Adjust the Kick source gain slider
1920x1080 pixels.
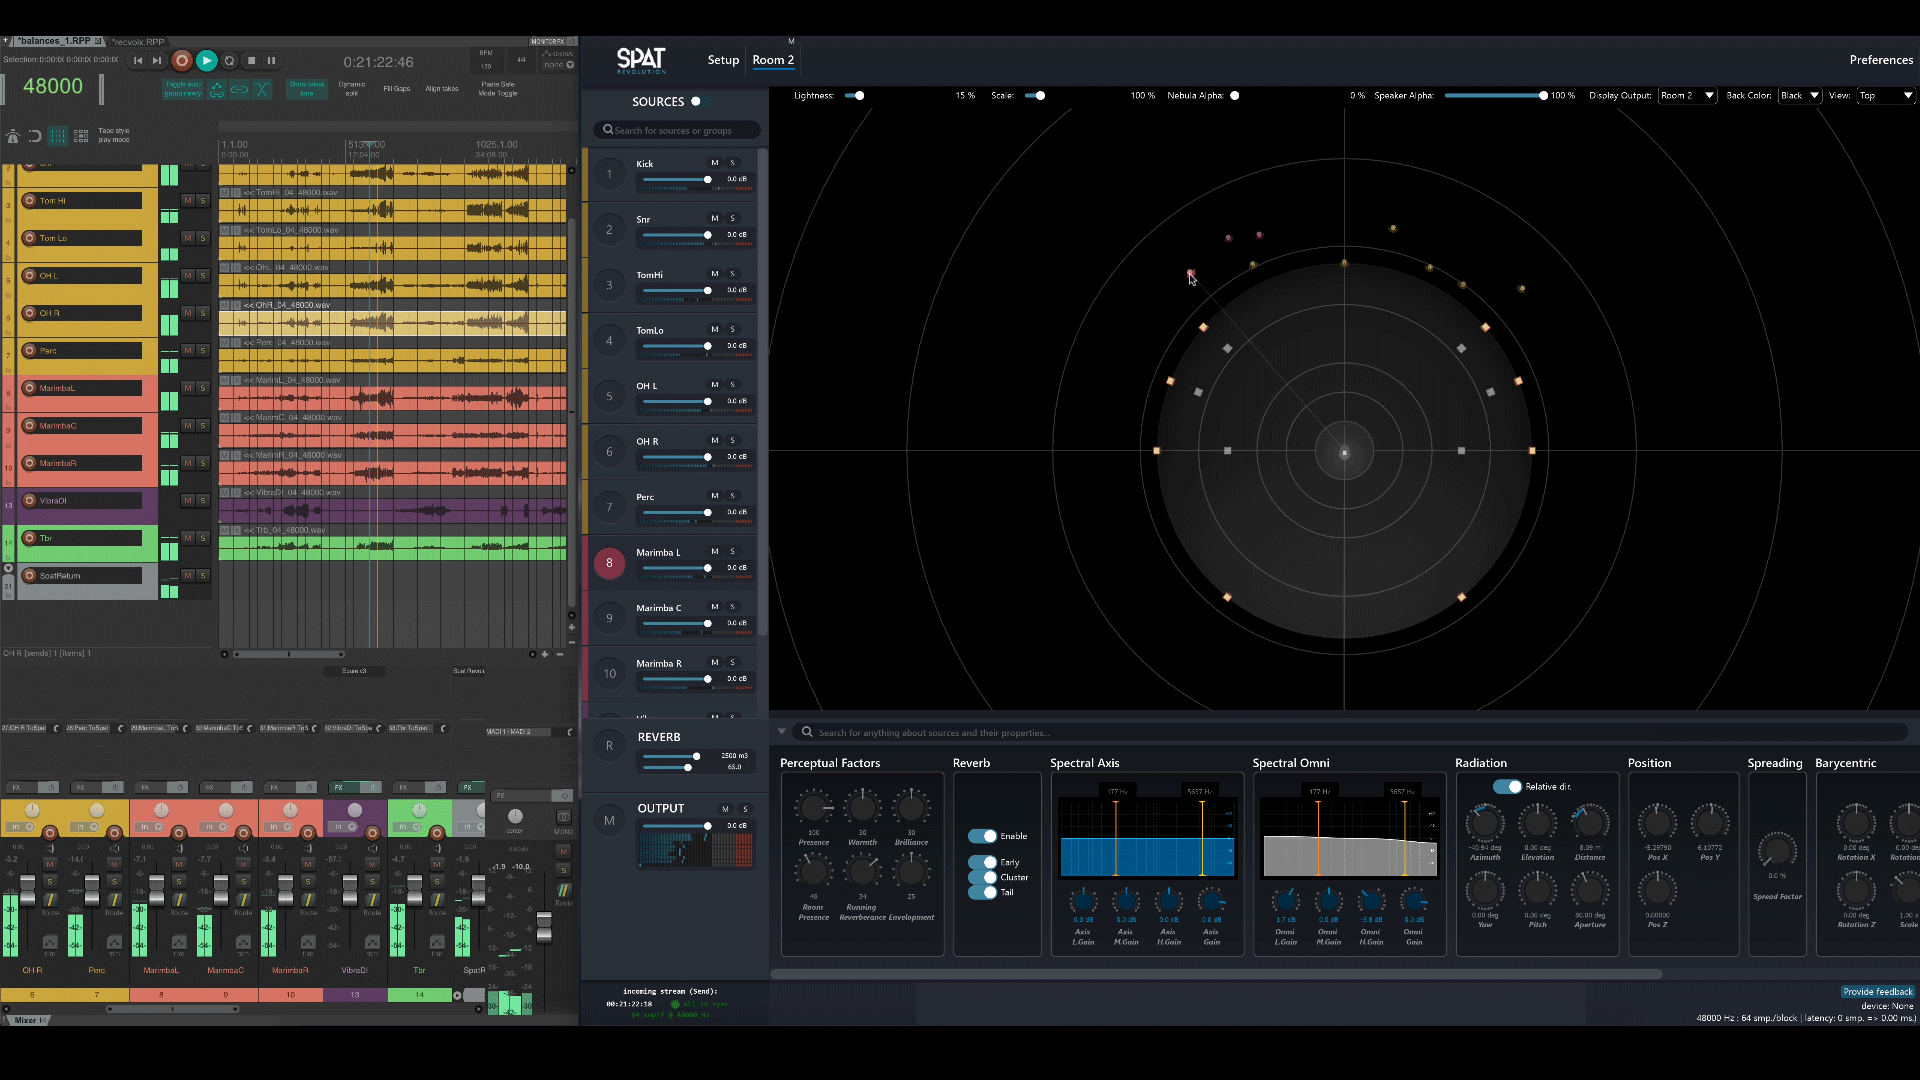point(707,180)
